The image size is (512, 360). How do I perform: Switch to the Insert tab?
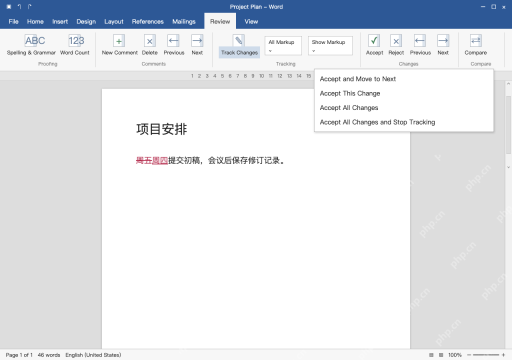tap(60, 22)
